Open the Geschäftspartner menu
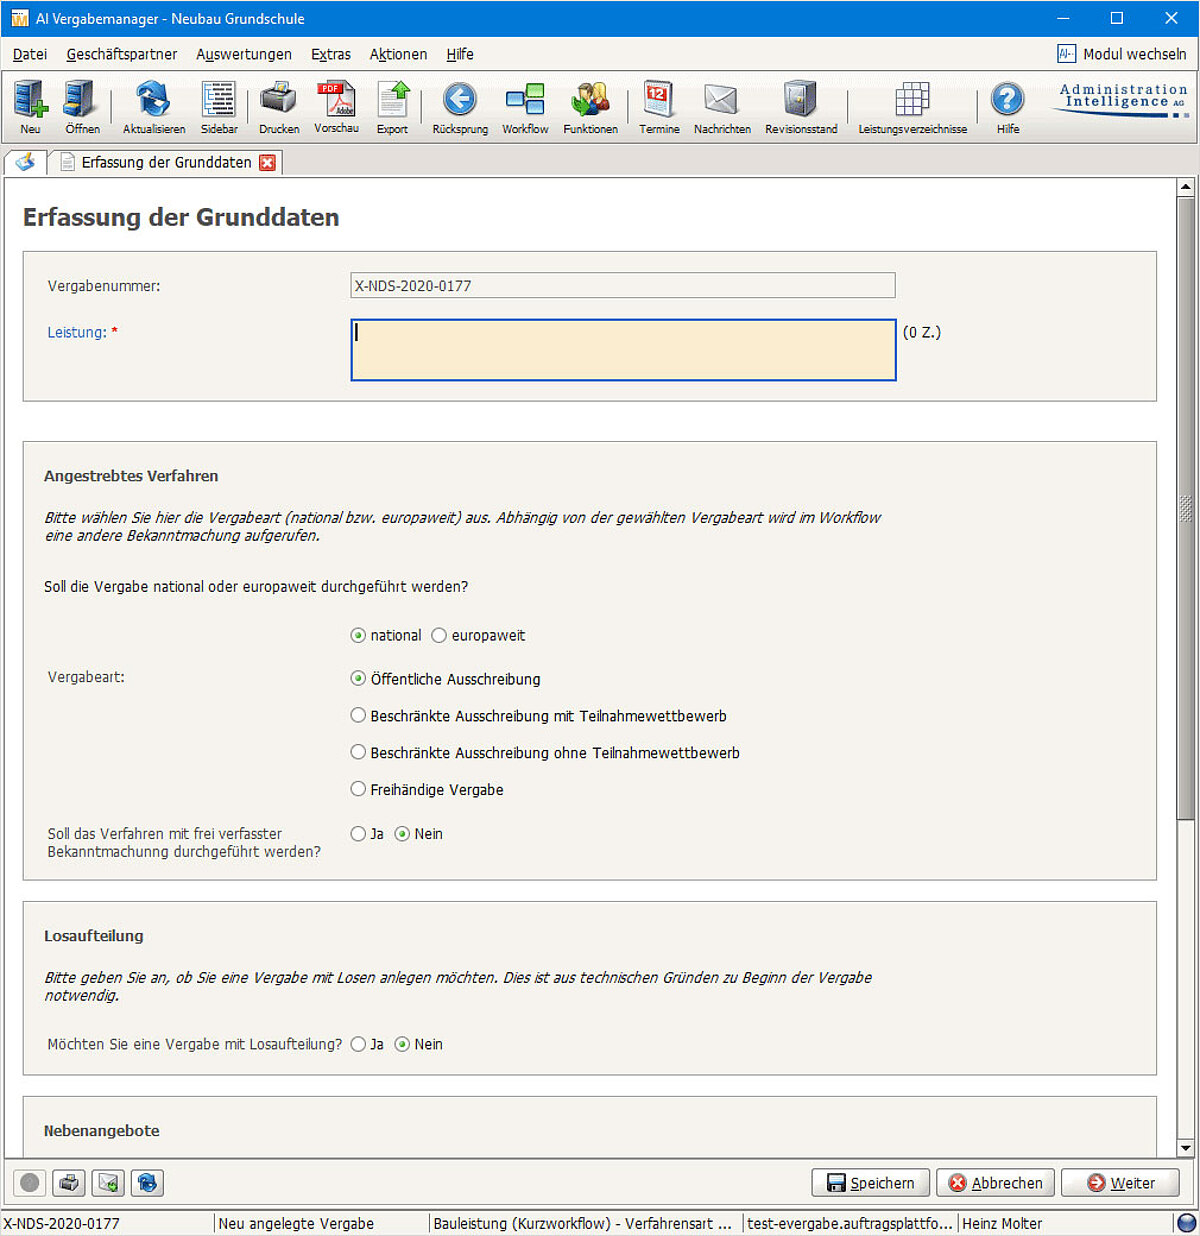This screenshot has width=1200, height=1236. point(121,54)
